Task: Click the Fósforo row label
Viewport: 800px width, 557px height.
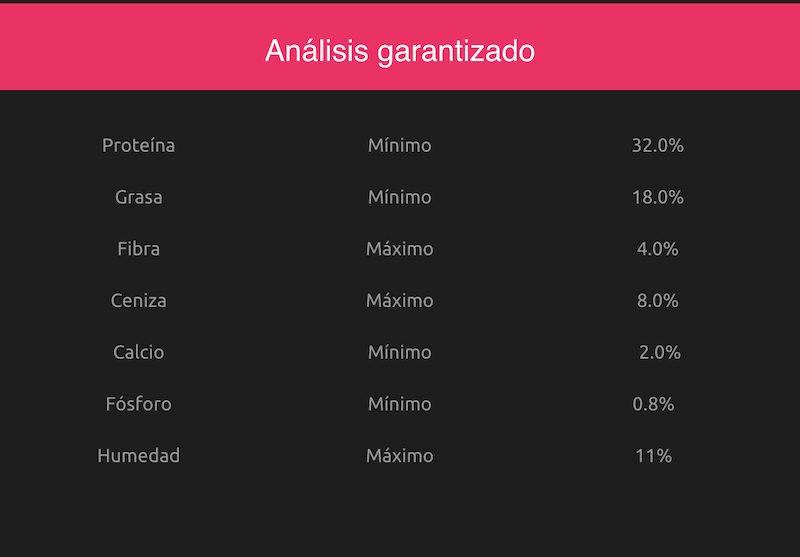Action: [x=138, y=404]
